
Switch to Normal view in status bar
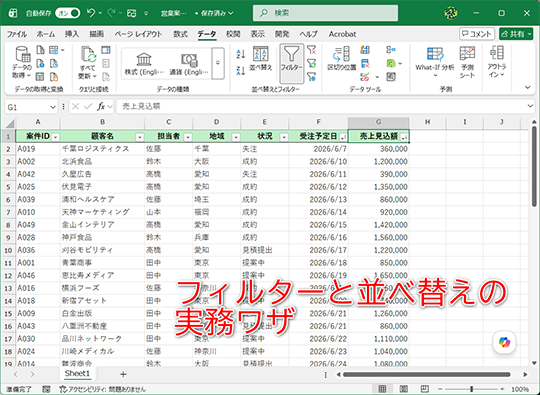pos(383,389)
